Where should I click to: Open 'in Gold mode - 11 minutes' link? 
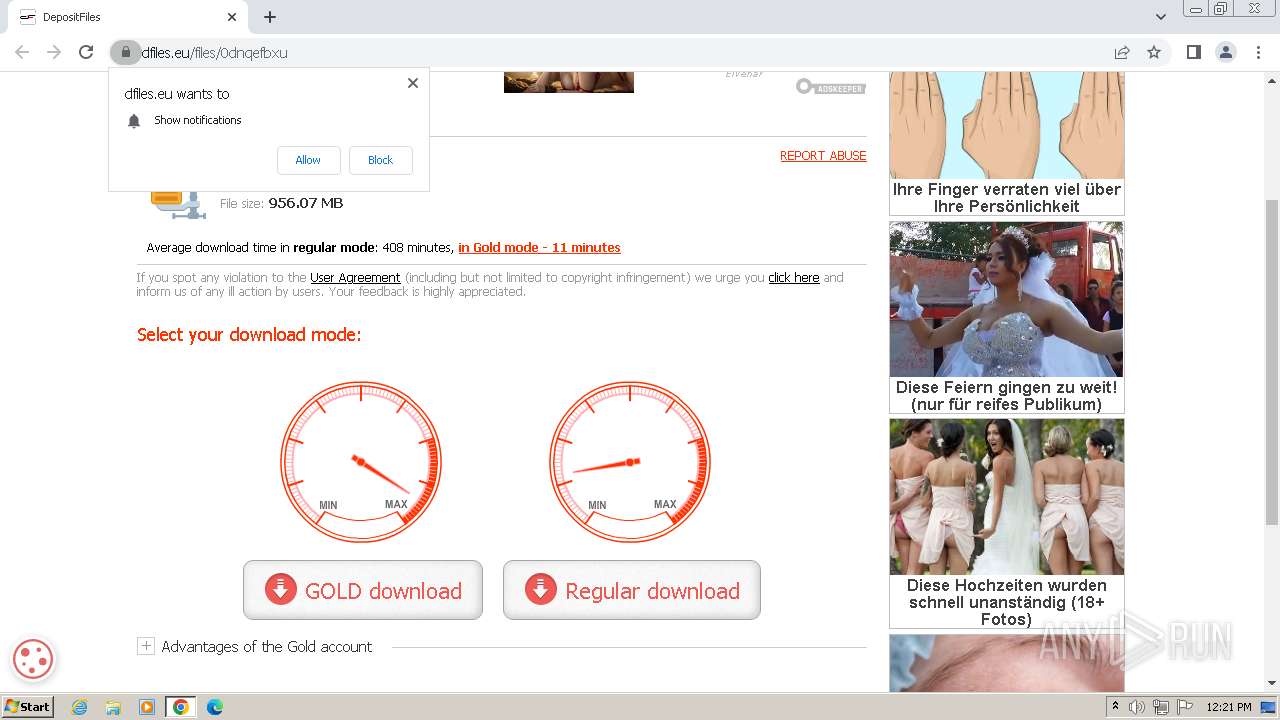click(x=539, y=247)
